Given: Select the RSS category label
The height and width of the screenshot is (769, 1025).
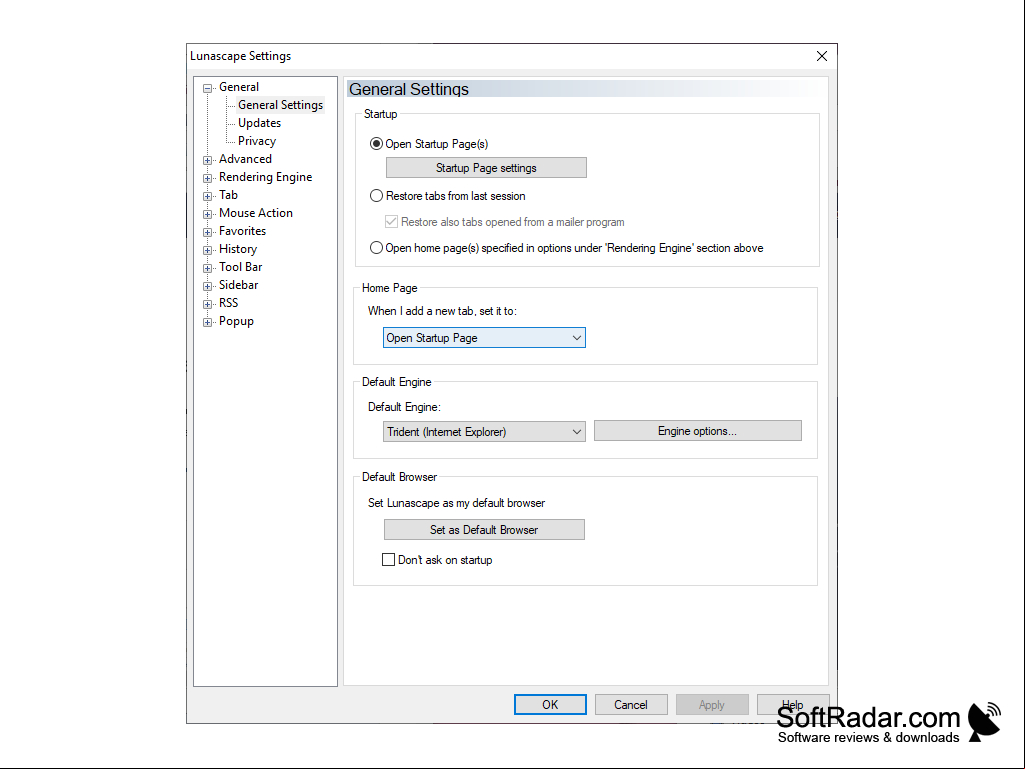Looking at the screenshot, I should point(228,303).
